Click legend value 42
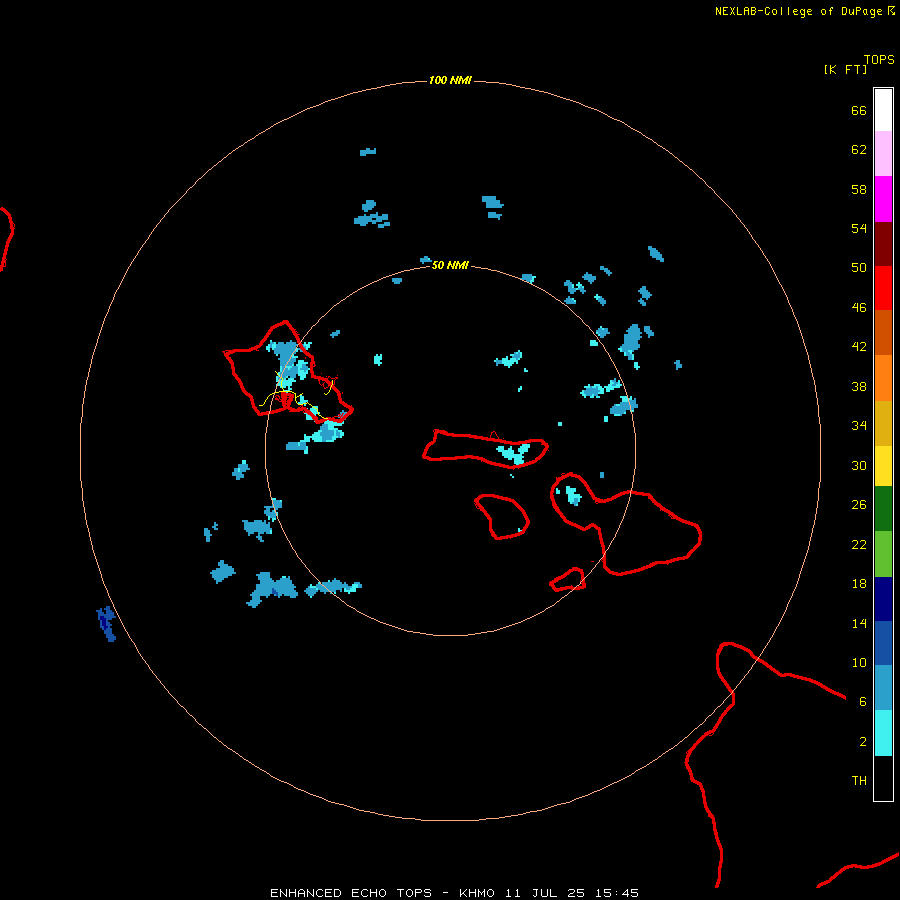Viewport: 900px width, 900px height. pos(859,347)
